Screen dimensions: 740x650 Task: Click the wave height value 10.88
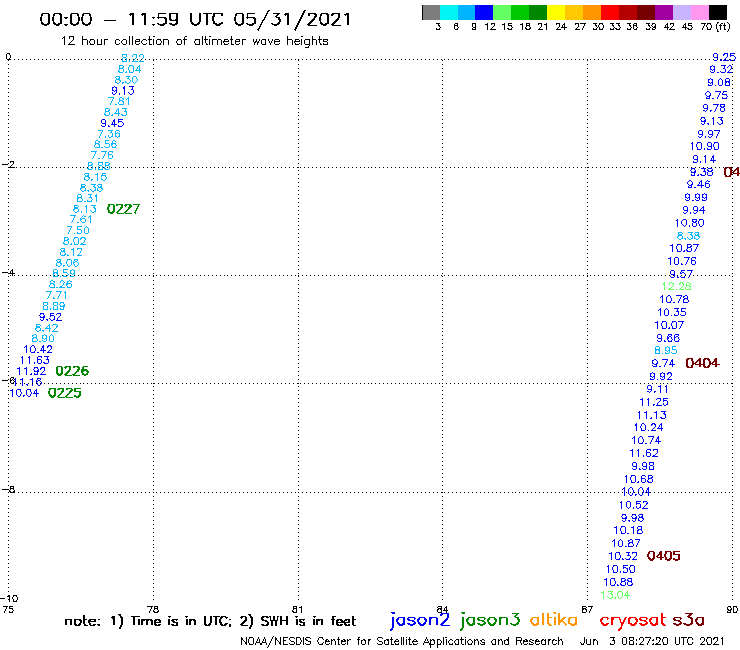[x=618, y=582]
